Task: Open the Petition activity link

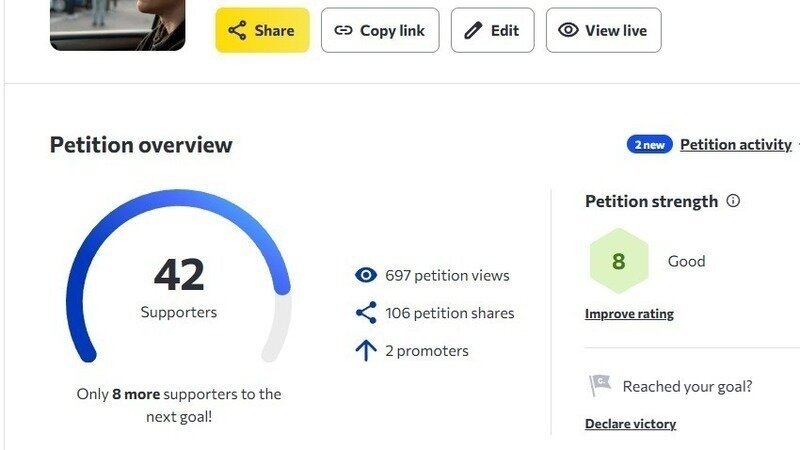Action: pyautogui.click(x=736, y=145)
